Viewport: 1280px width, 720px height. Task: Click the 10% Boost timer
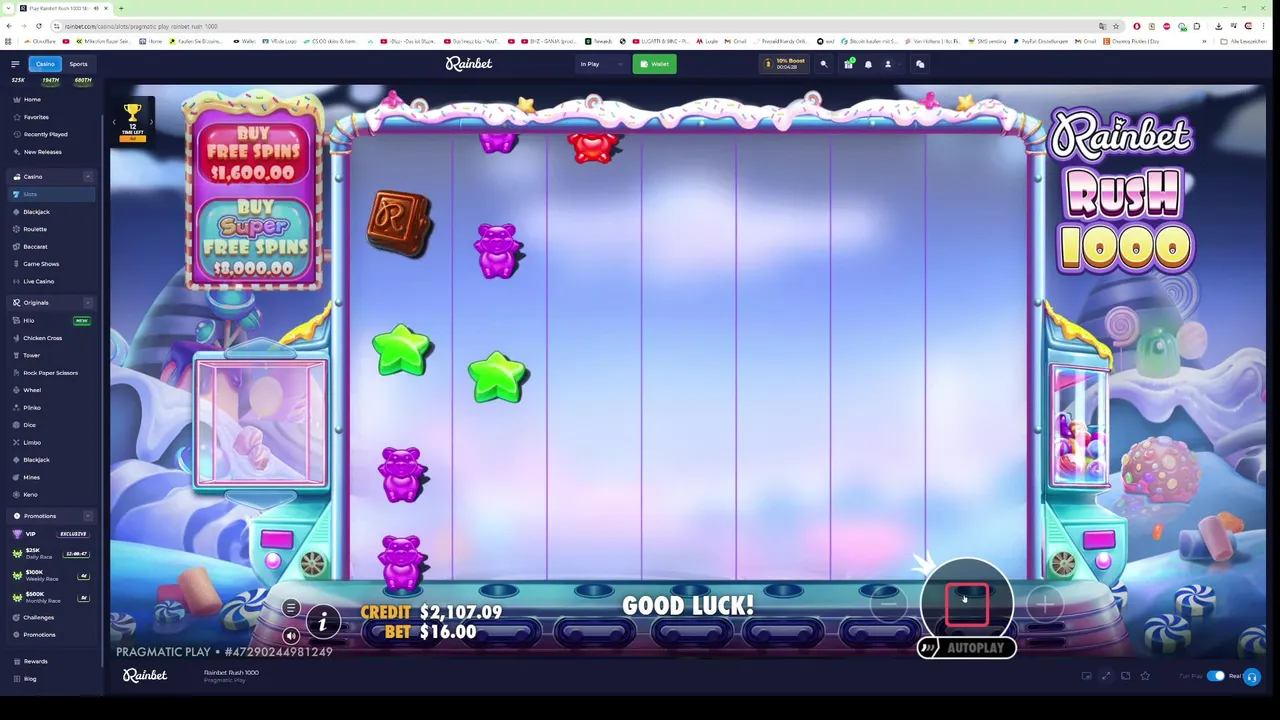click(x=785, y=64)
